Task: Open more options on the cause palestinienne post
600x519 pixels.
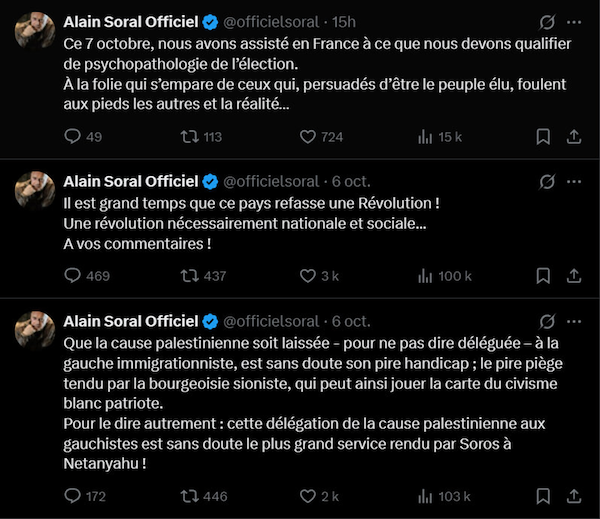Action: (574, 321)
